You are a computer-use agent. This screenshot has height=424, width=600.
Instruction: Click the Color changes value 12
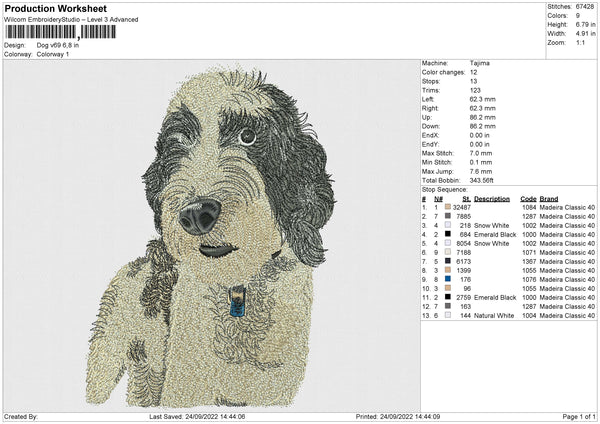[x=473, y=72]
